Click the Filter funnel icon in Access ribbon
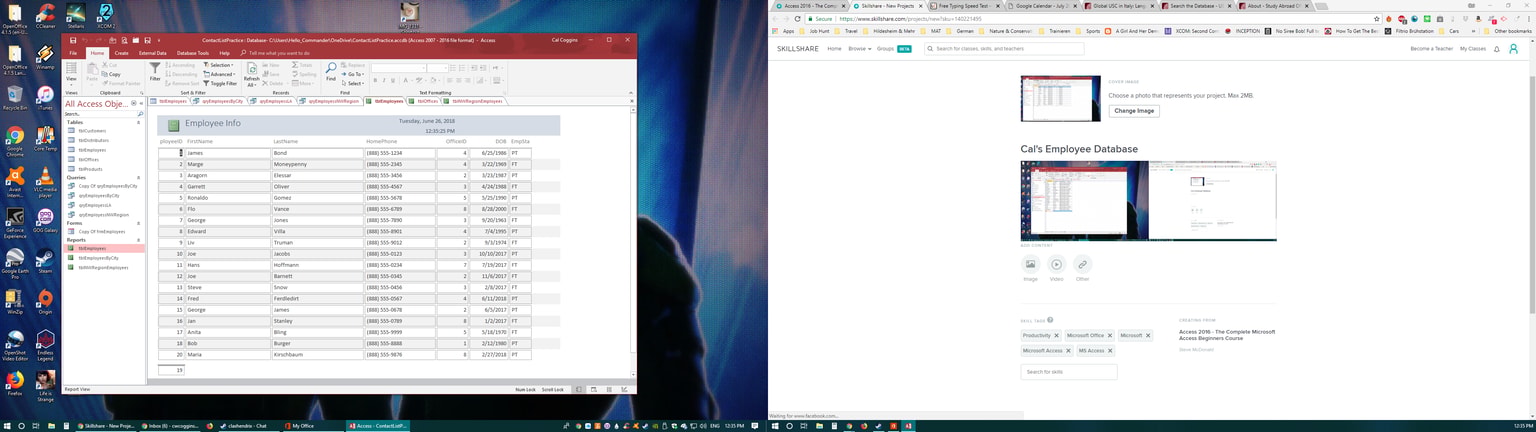Viewport: 1536px width, 432px height. click(x=155, y=72)
